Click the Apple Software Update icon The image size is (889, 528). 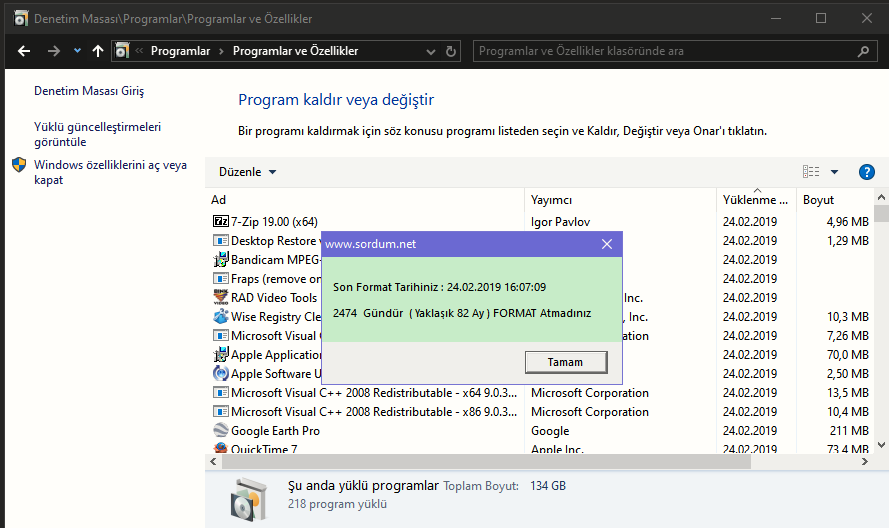(x=221, y=373)
